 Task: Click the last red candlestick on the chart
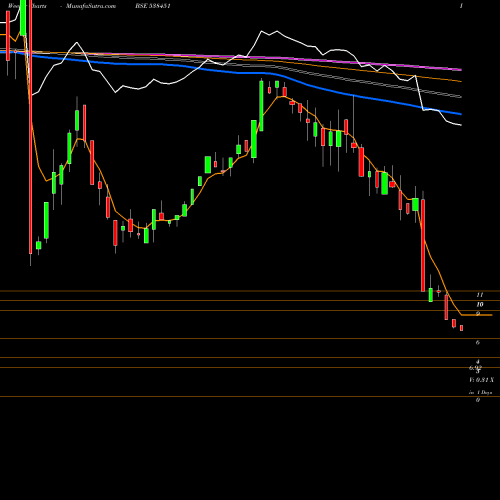pos(461,328)
